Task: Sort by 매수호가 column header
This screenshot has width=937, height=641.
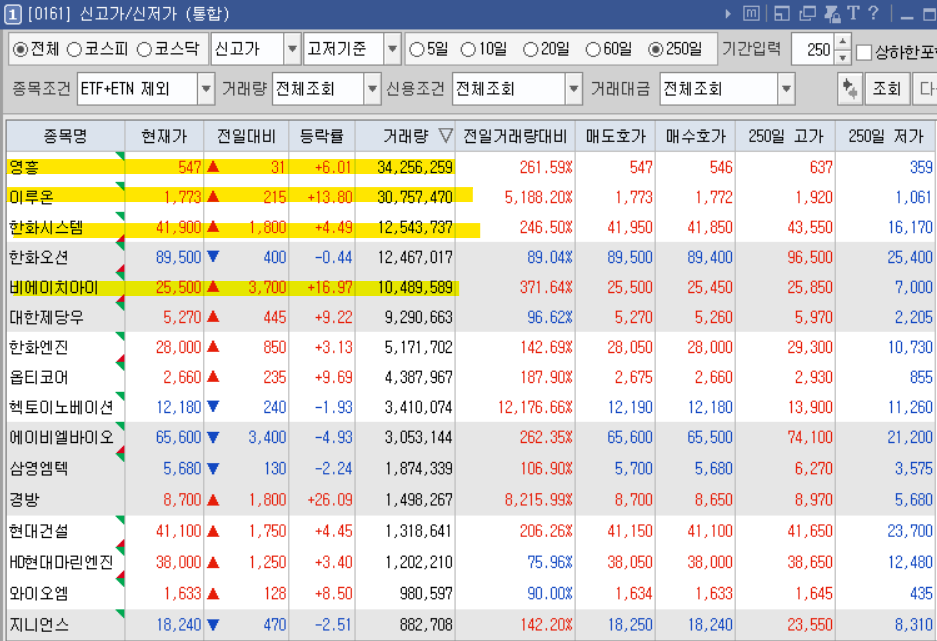Action: coord(696,136)
